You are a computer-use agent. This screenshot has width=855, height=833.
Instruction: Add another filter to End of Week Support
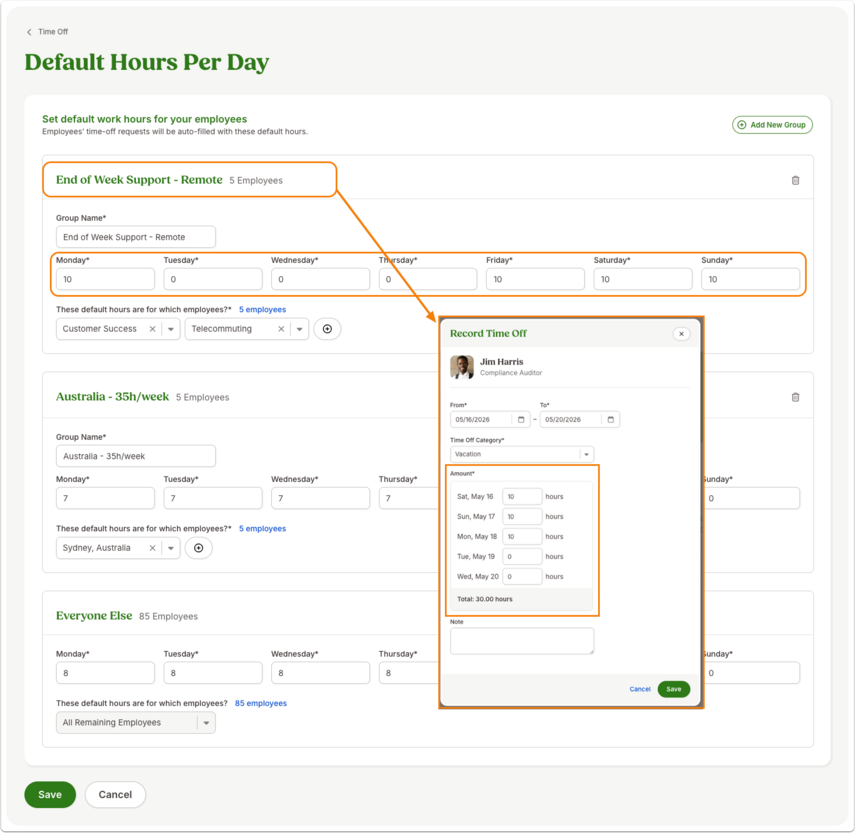click(327, 329)
